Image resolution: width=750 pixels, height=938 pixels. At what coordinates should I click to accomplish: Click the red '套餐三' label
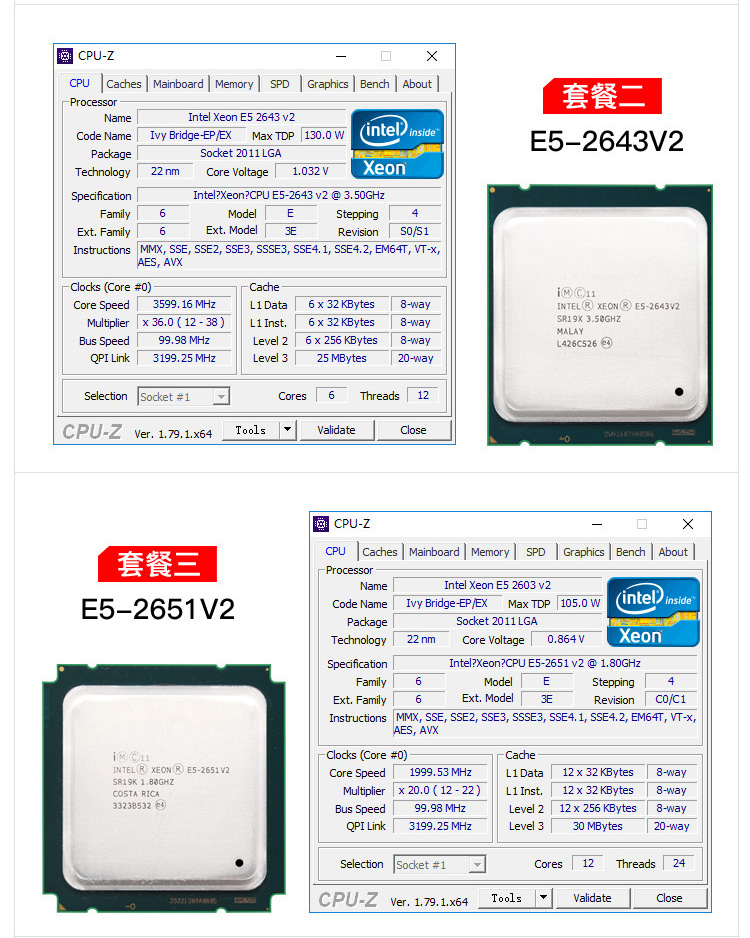(157, 564)
